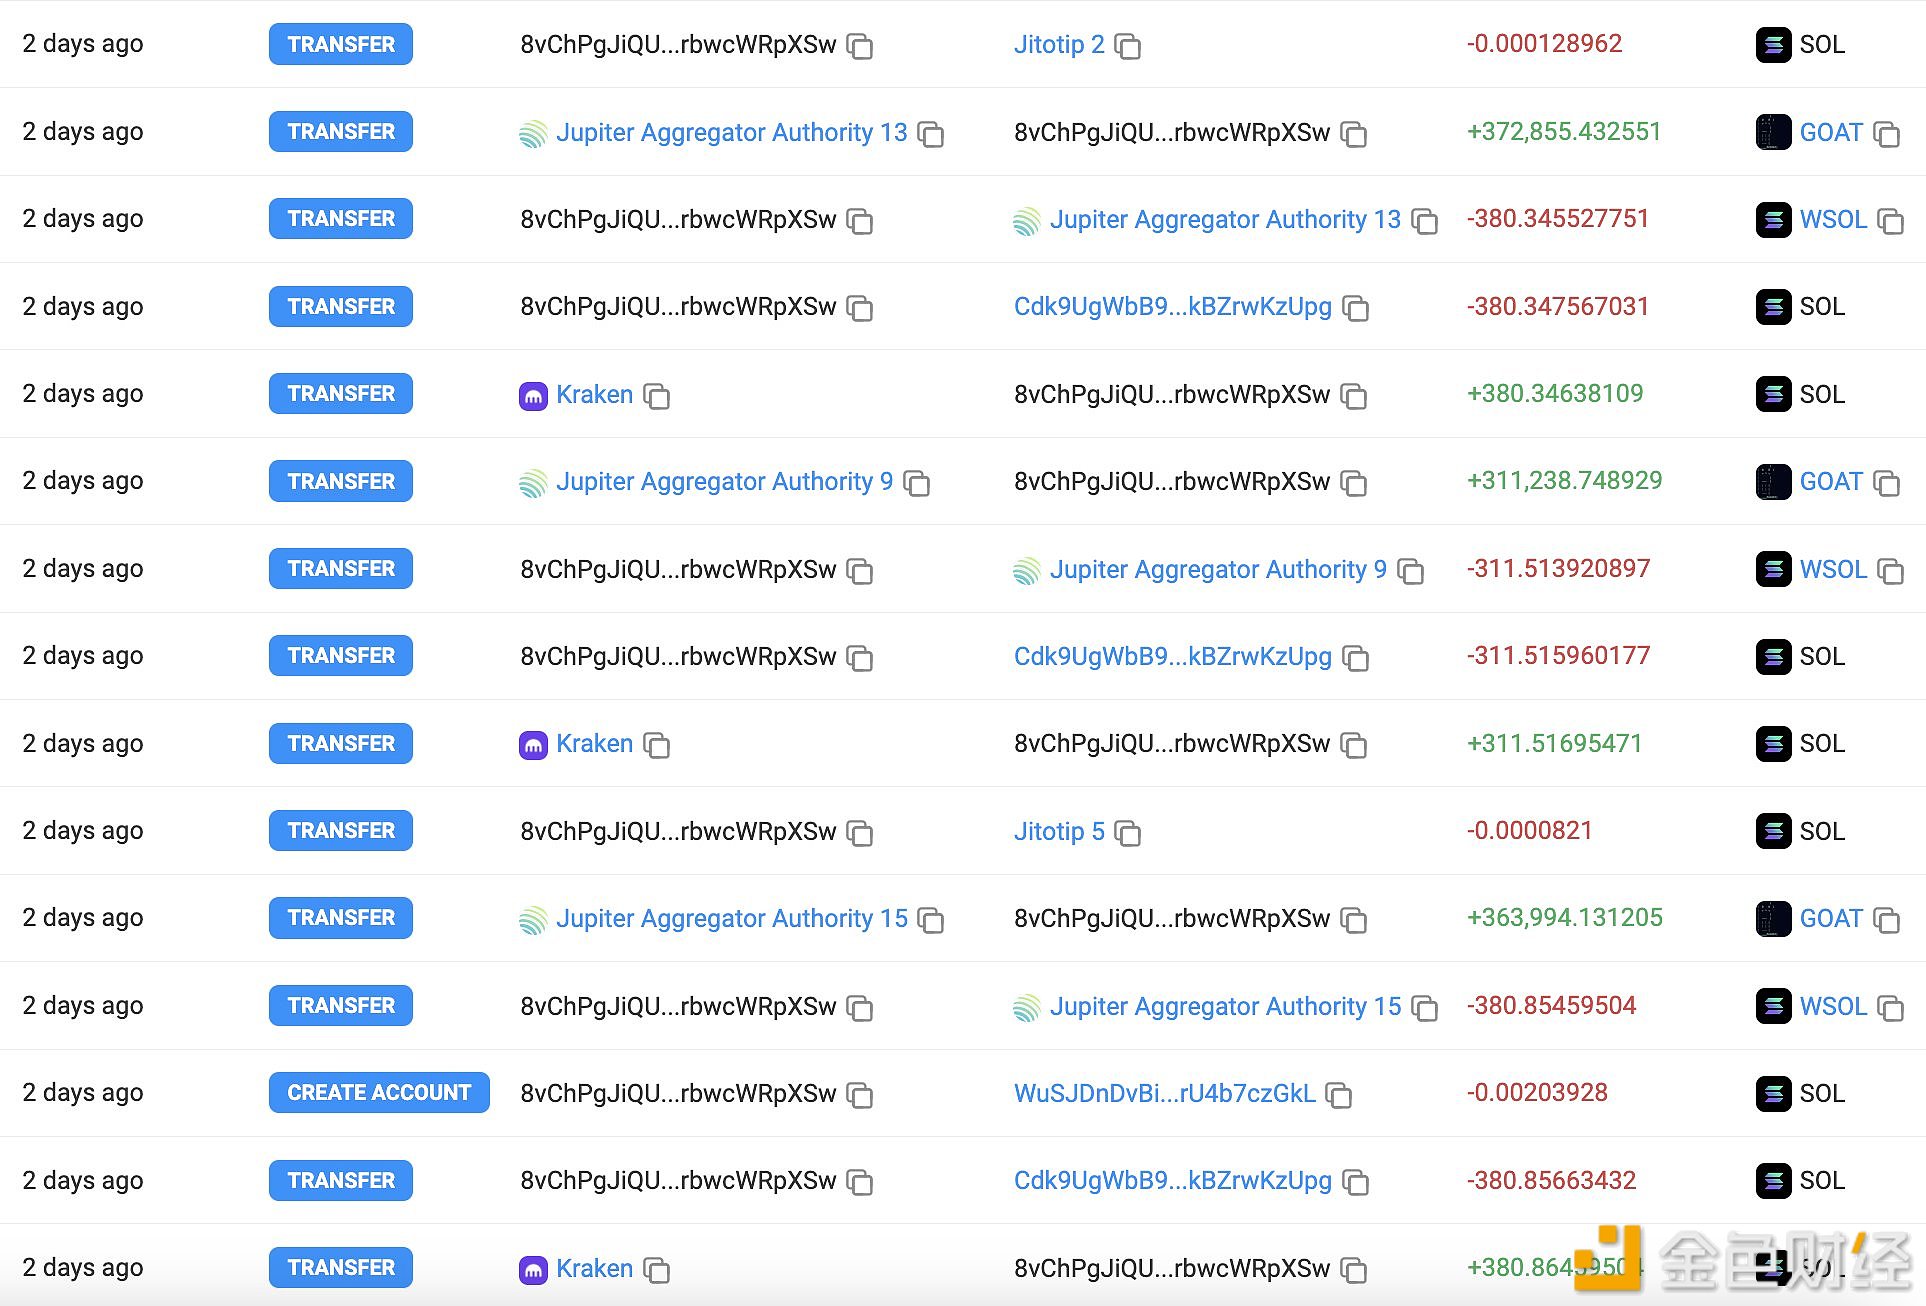Viewport: 1926px width, 1306px height.
Task: Open WSOL token link in -380.345527751 row
Action: 1833,219
